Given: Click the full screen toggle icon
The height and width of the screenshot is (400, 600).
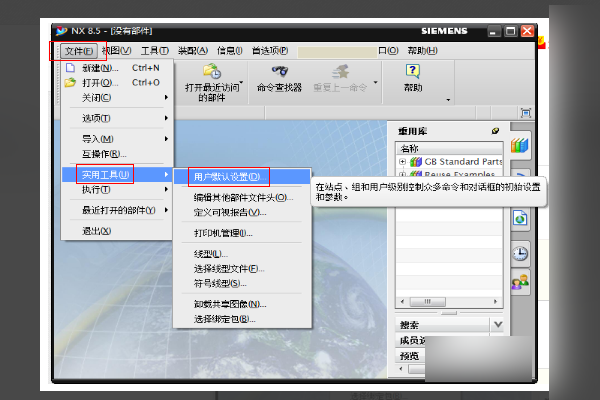Looking at the screenshot, I should pyautogui.click(x=526, y=113).
